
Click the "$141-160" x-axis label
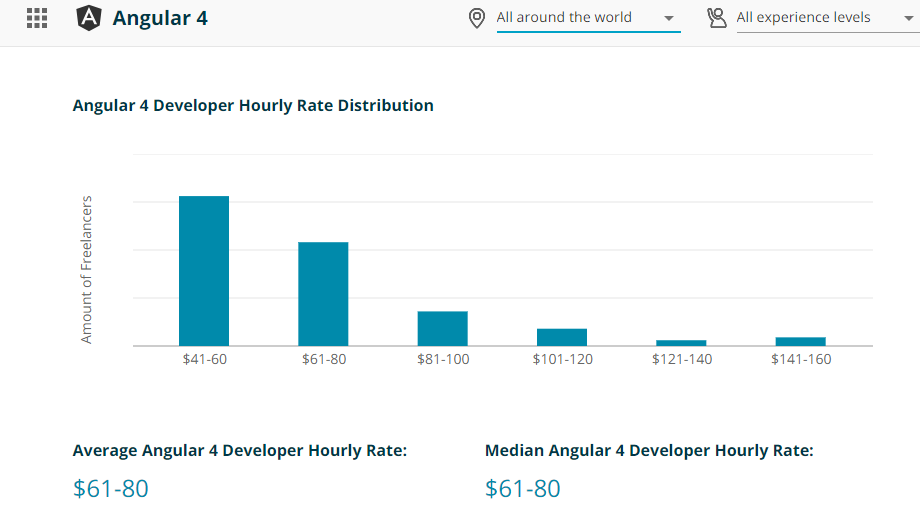(x=801, y=359)
